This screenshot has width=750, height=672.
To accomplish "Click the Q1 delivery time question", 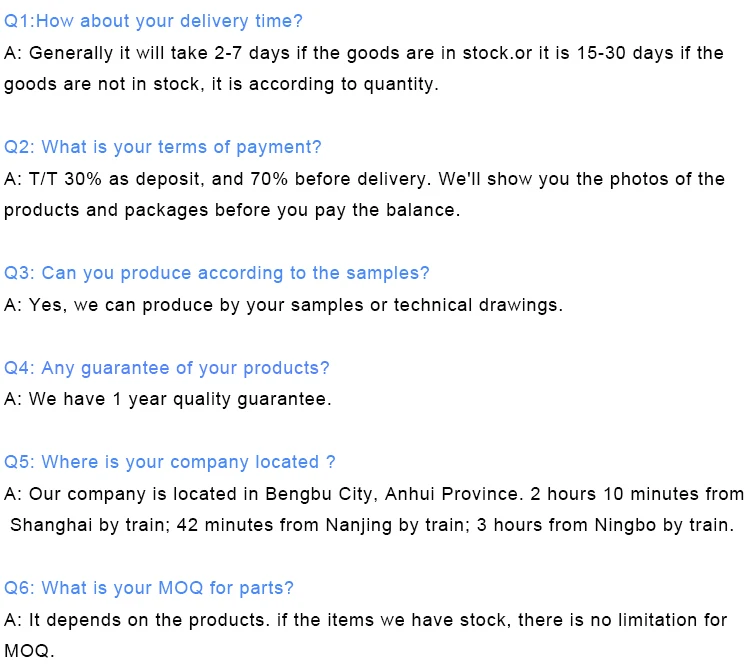I will click(x=153, y=22).
